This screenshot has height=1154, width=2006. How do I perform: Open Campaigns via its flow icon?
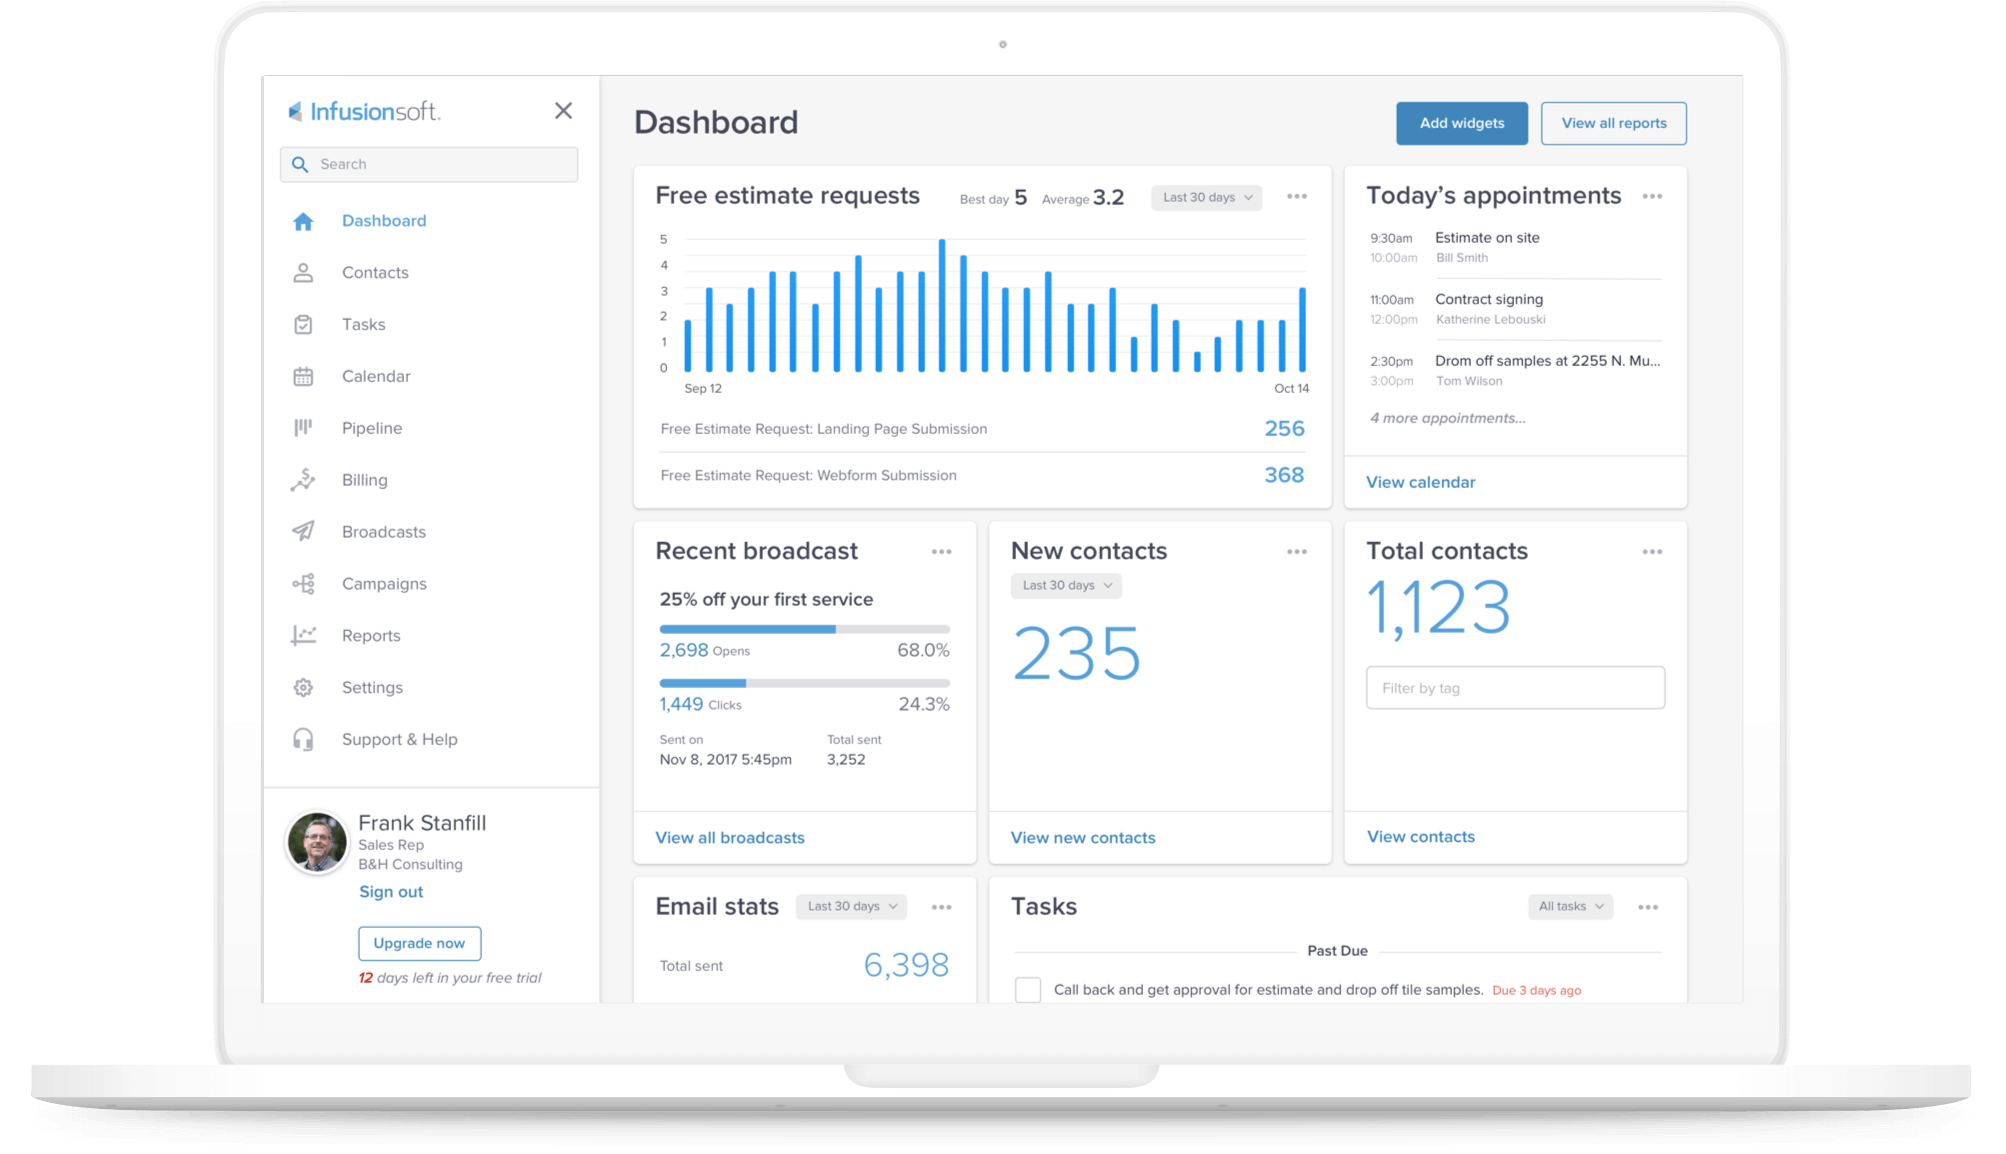pyautogui.click(x=303, y=583)
